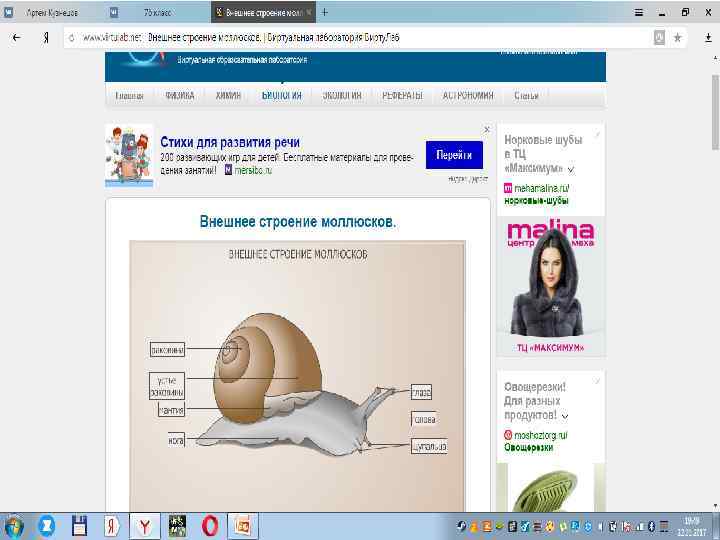Click the malina fur center ad image

[551, 286]
